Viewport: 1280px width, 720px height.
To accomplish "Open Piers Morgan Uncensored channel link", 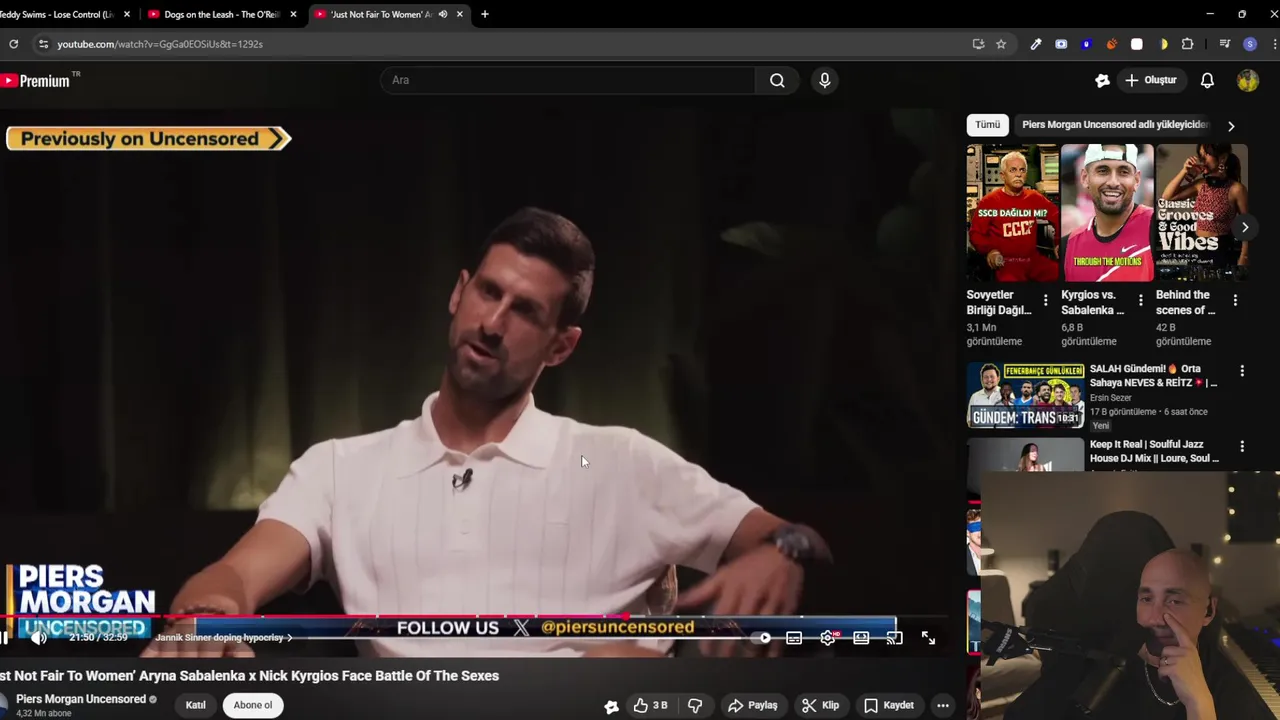I will tap(81, 699).
